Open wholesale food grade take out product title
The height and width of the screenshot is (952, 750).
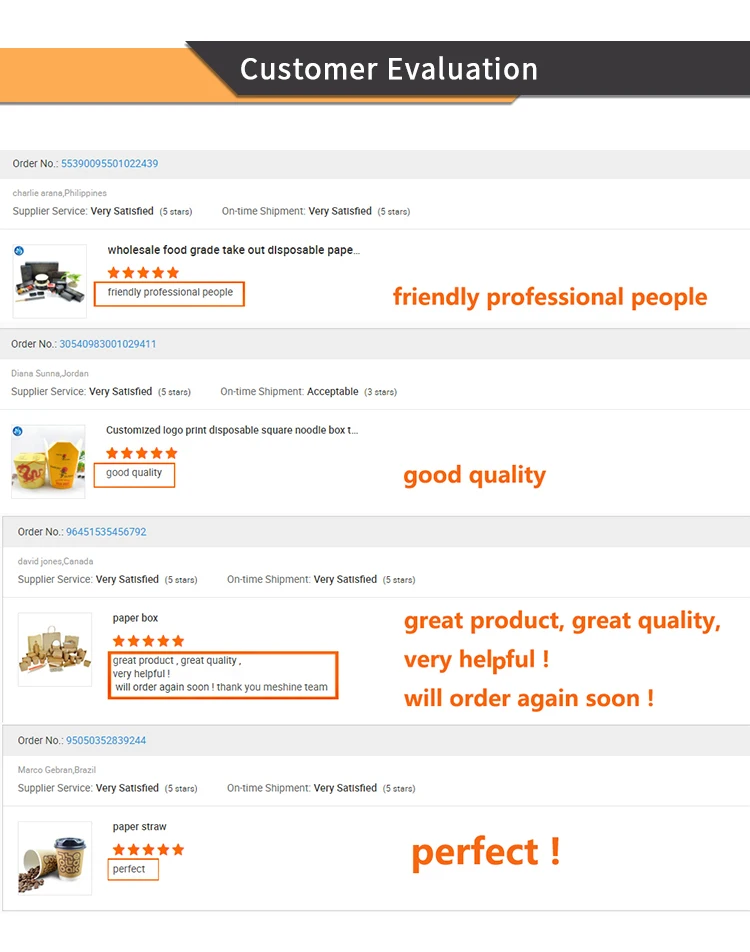coord(234,250)
